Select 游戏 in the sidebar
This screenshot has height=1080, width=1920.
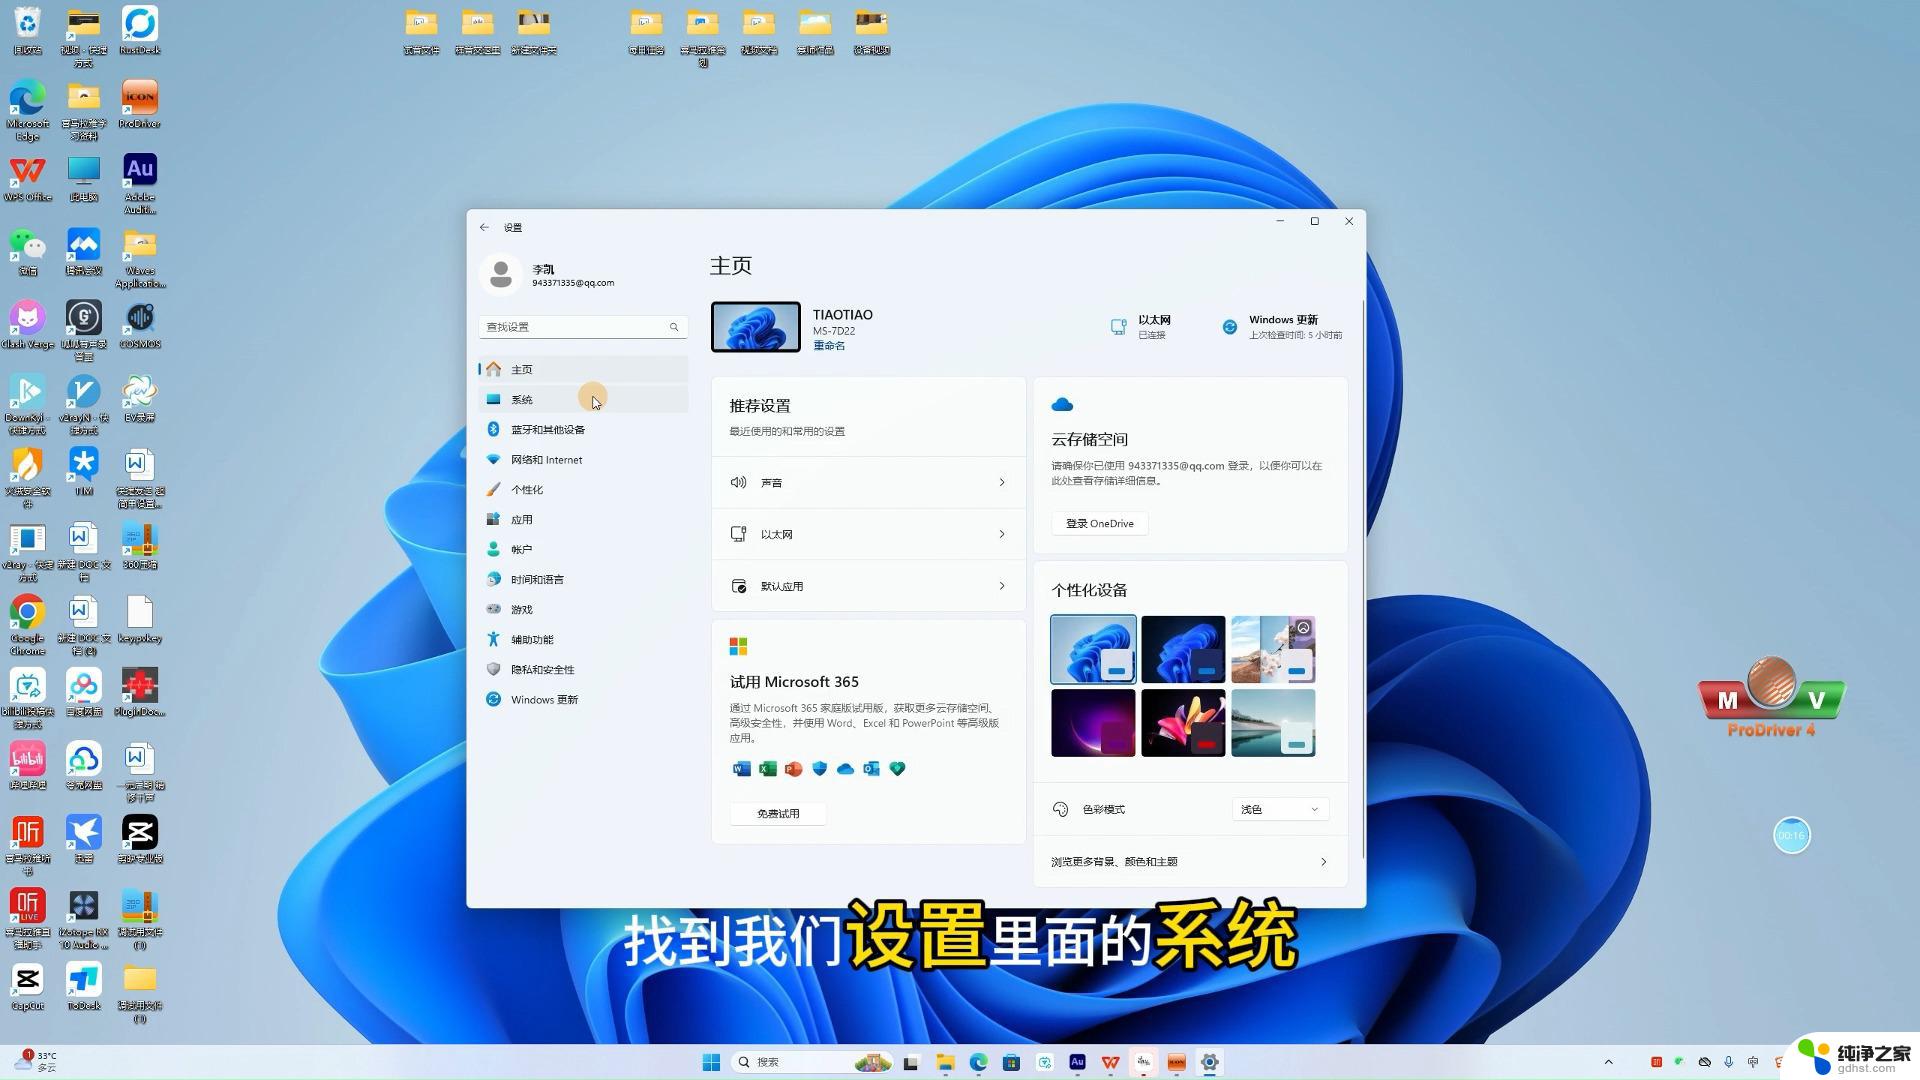click(x=583, y=609)
